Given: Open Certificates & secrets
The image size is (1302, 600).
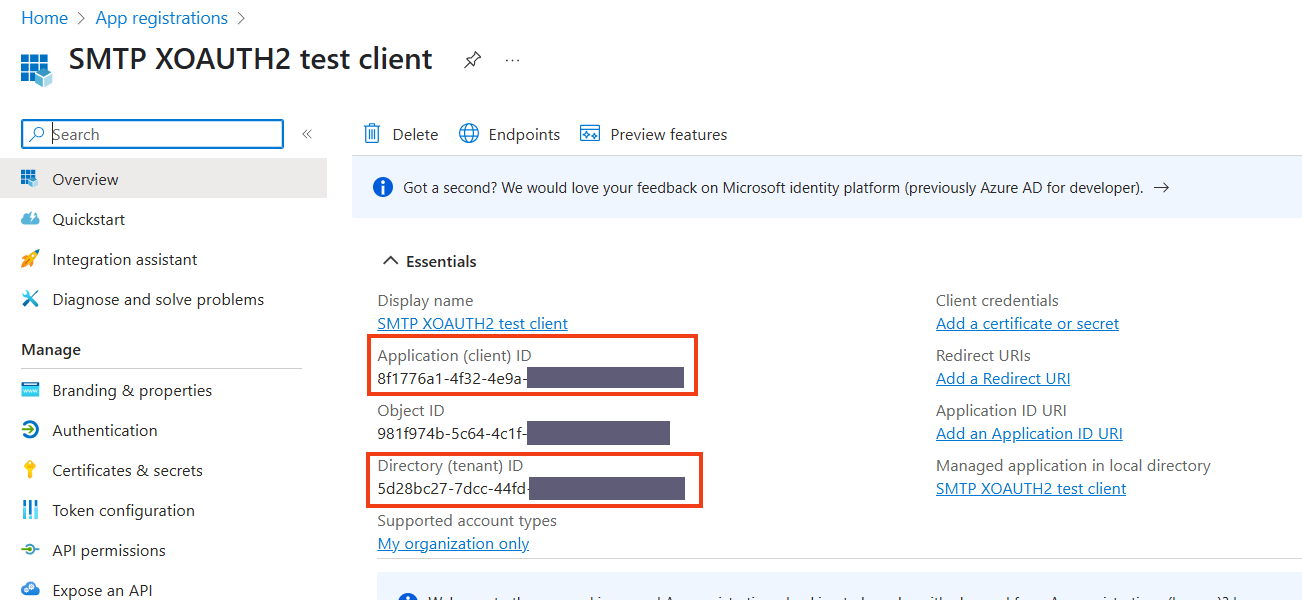Looking at the screenshot, I should point(163,470).
